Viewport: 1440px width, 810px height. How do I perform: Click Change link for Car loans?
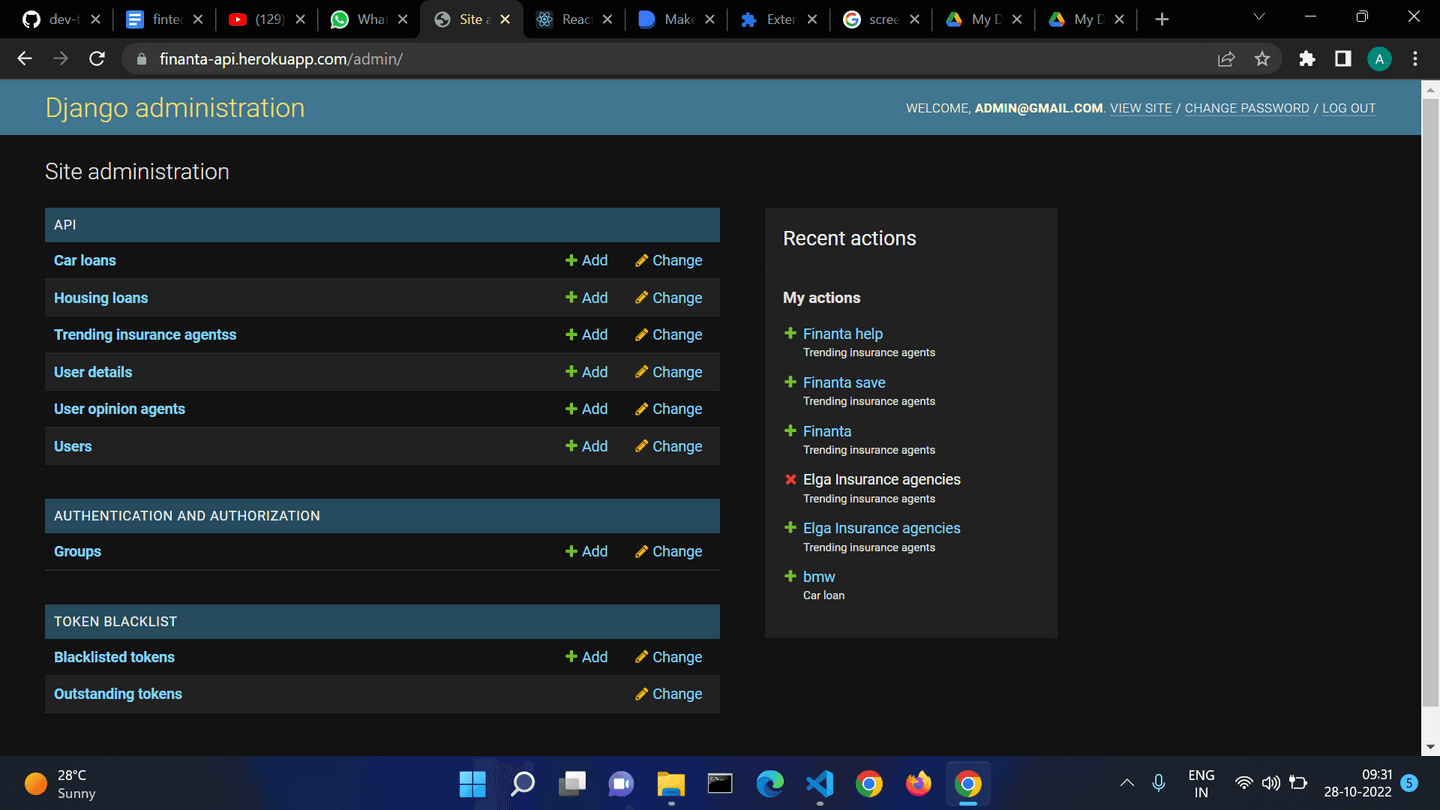pyautogui.click(x=668, y=260)
